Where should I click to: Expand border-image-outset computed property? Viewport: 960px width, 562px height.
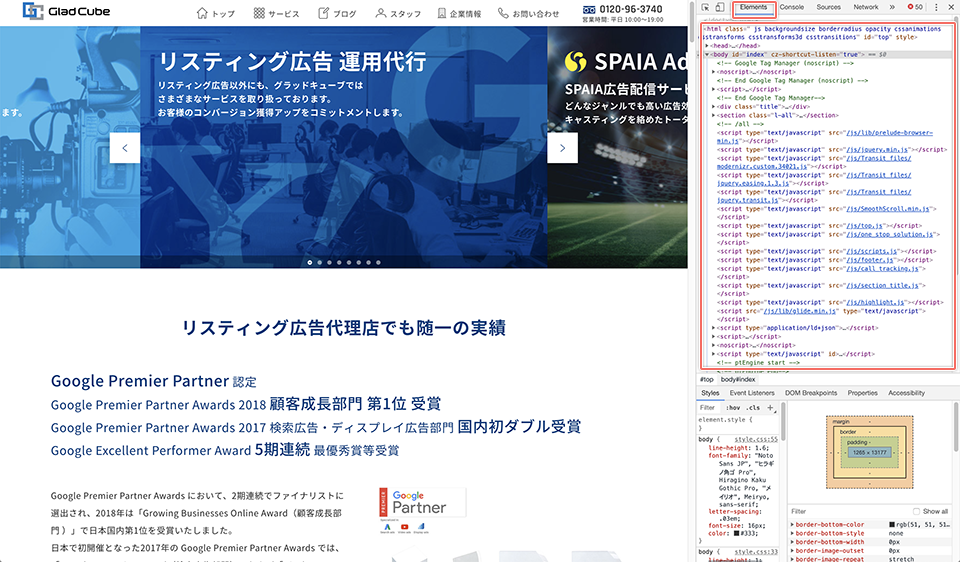coord(792,550)
